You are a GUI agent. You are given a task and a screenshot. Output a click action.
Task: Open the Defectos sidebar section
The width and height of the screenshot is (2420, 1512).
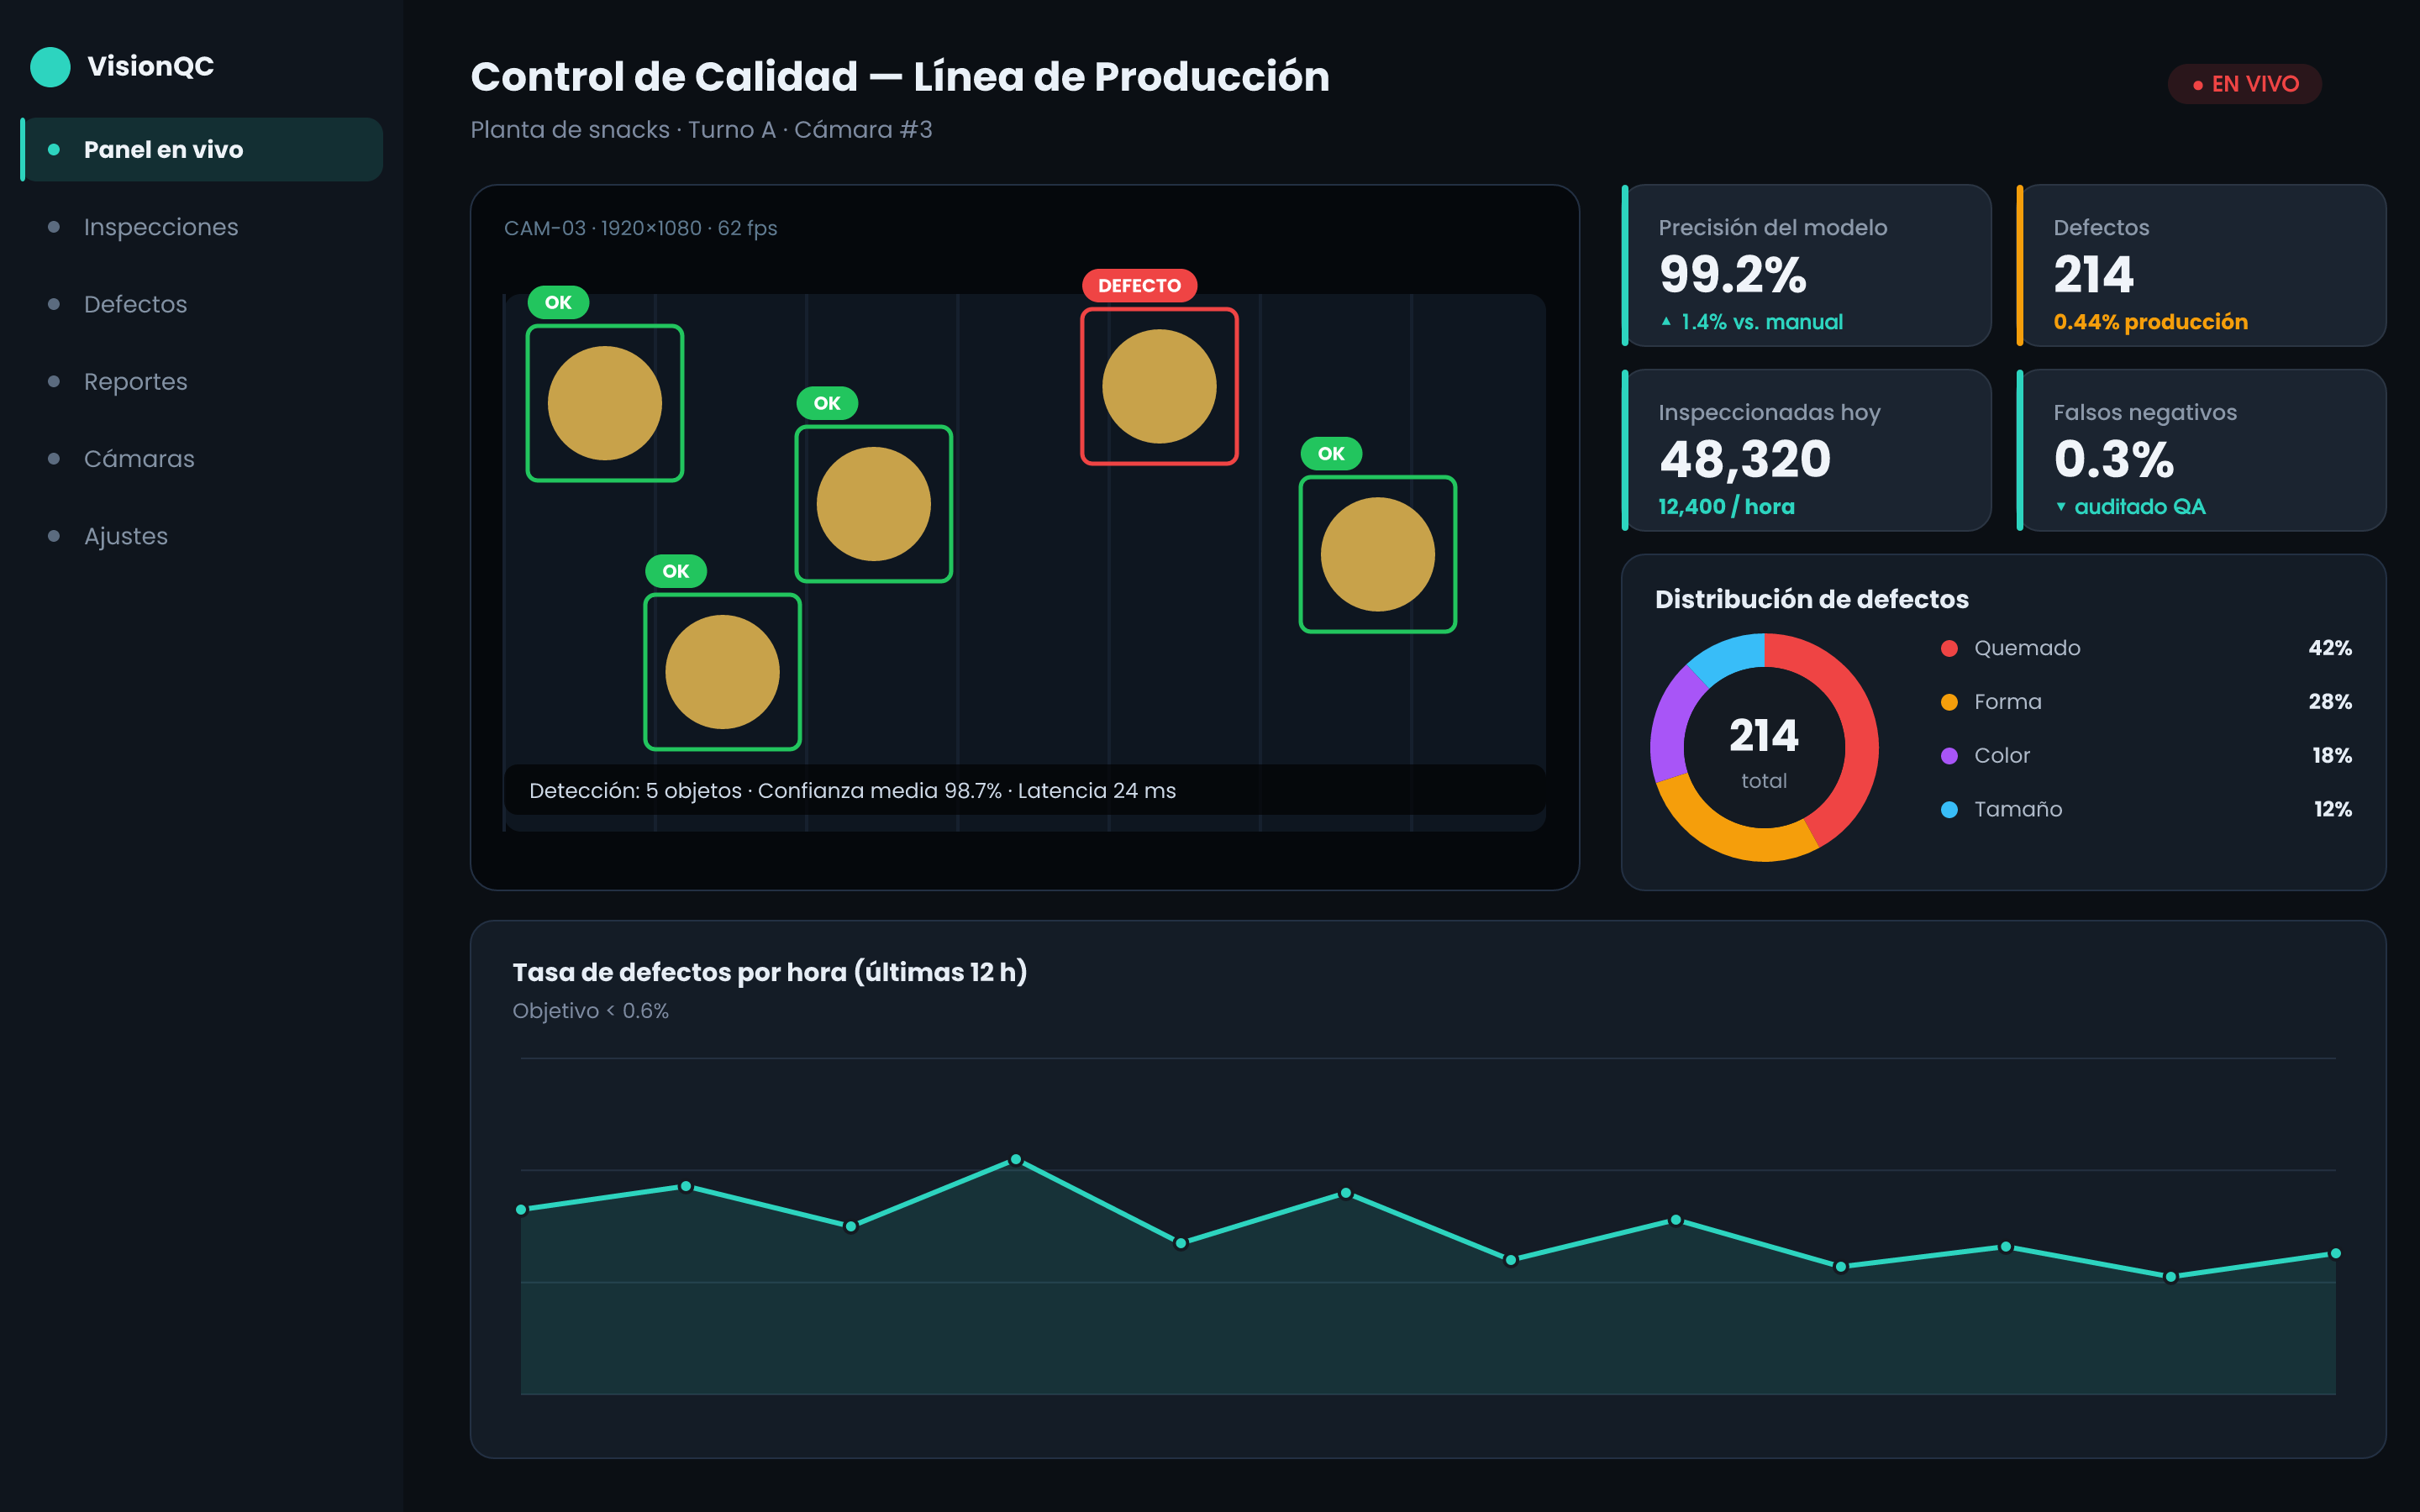[202, 304]
